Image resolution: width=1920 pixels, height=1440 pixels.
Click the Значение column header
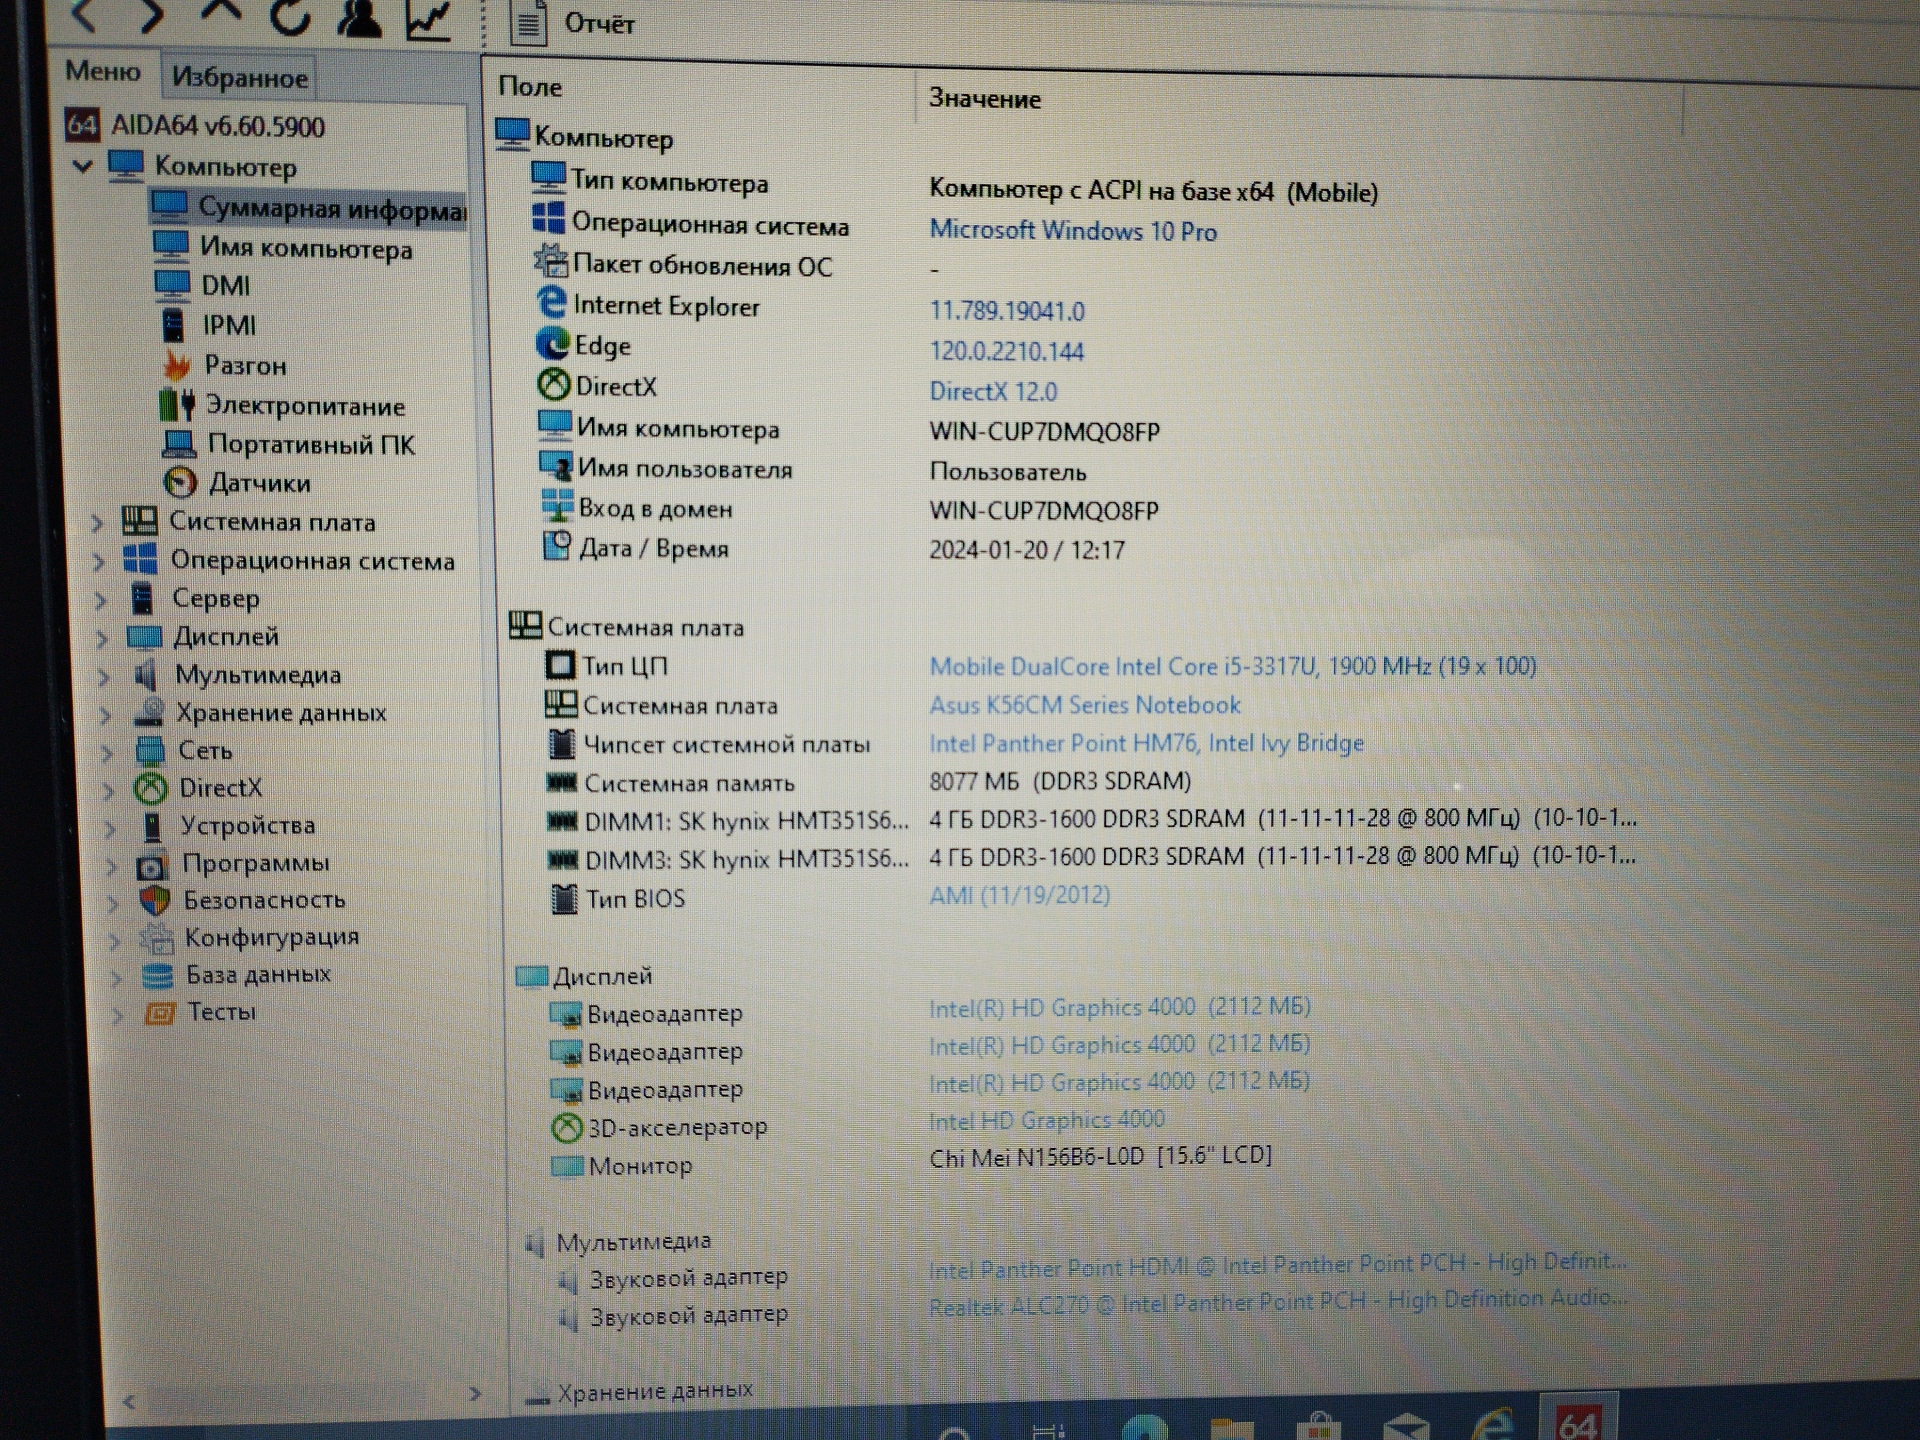[x=985, y=99]
